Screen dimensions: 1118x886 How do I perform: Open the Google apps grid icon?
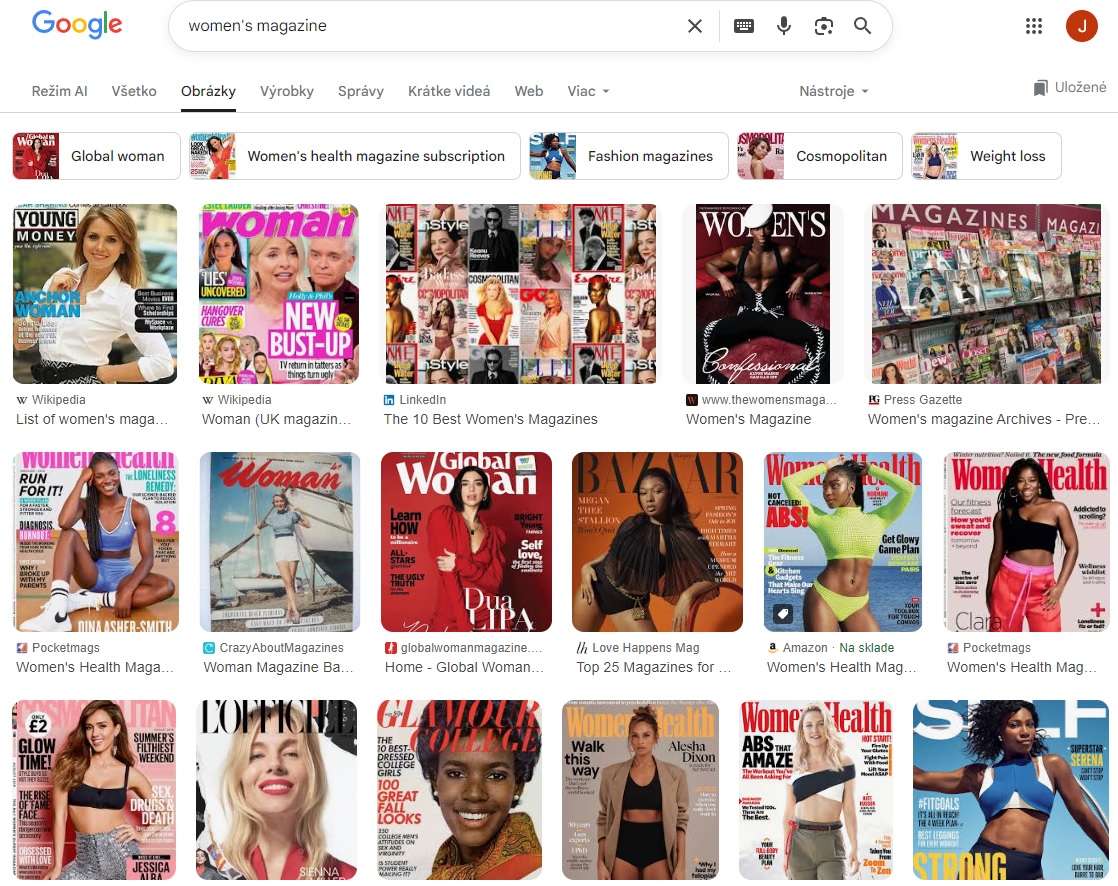1034,26
